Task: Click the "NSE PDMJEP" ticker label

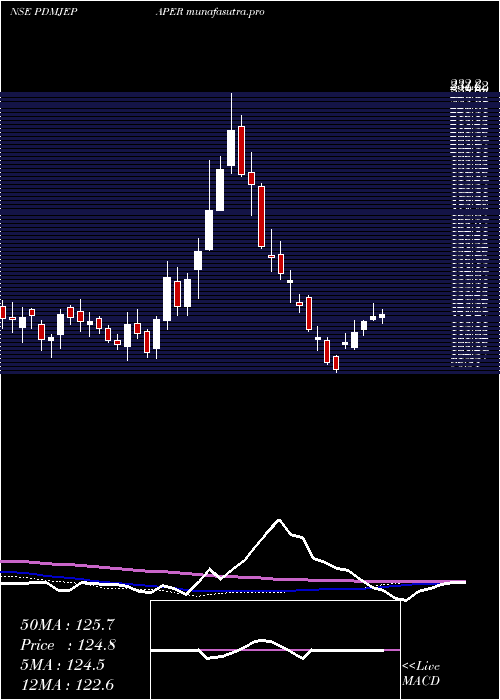Action: point(43,11)
